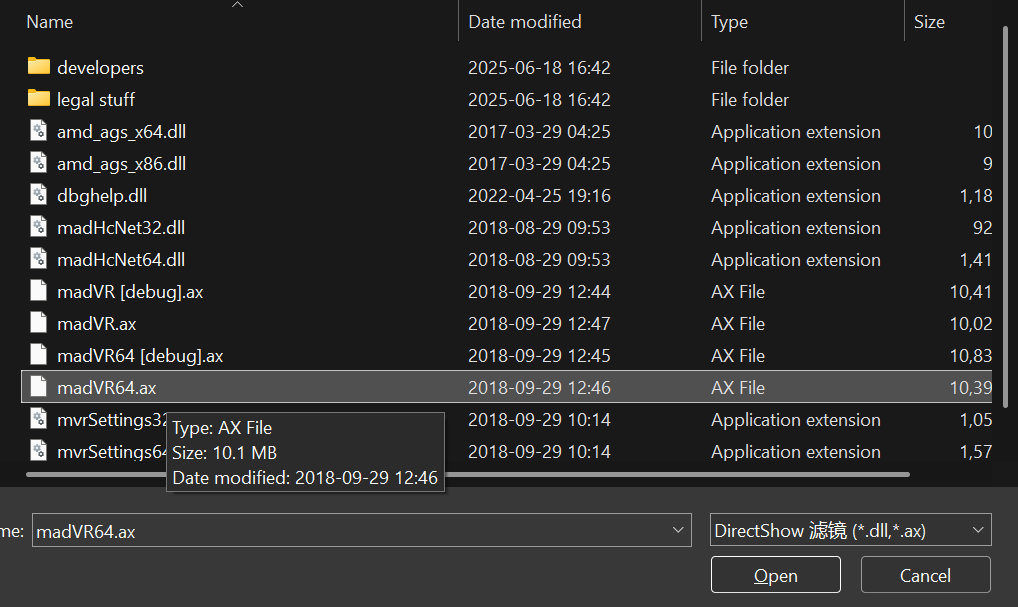Click the dbghelp.dll file icon
Image resolution: width=1018 pixels, height=607 pixels.
[39, 194]
